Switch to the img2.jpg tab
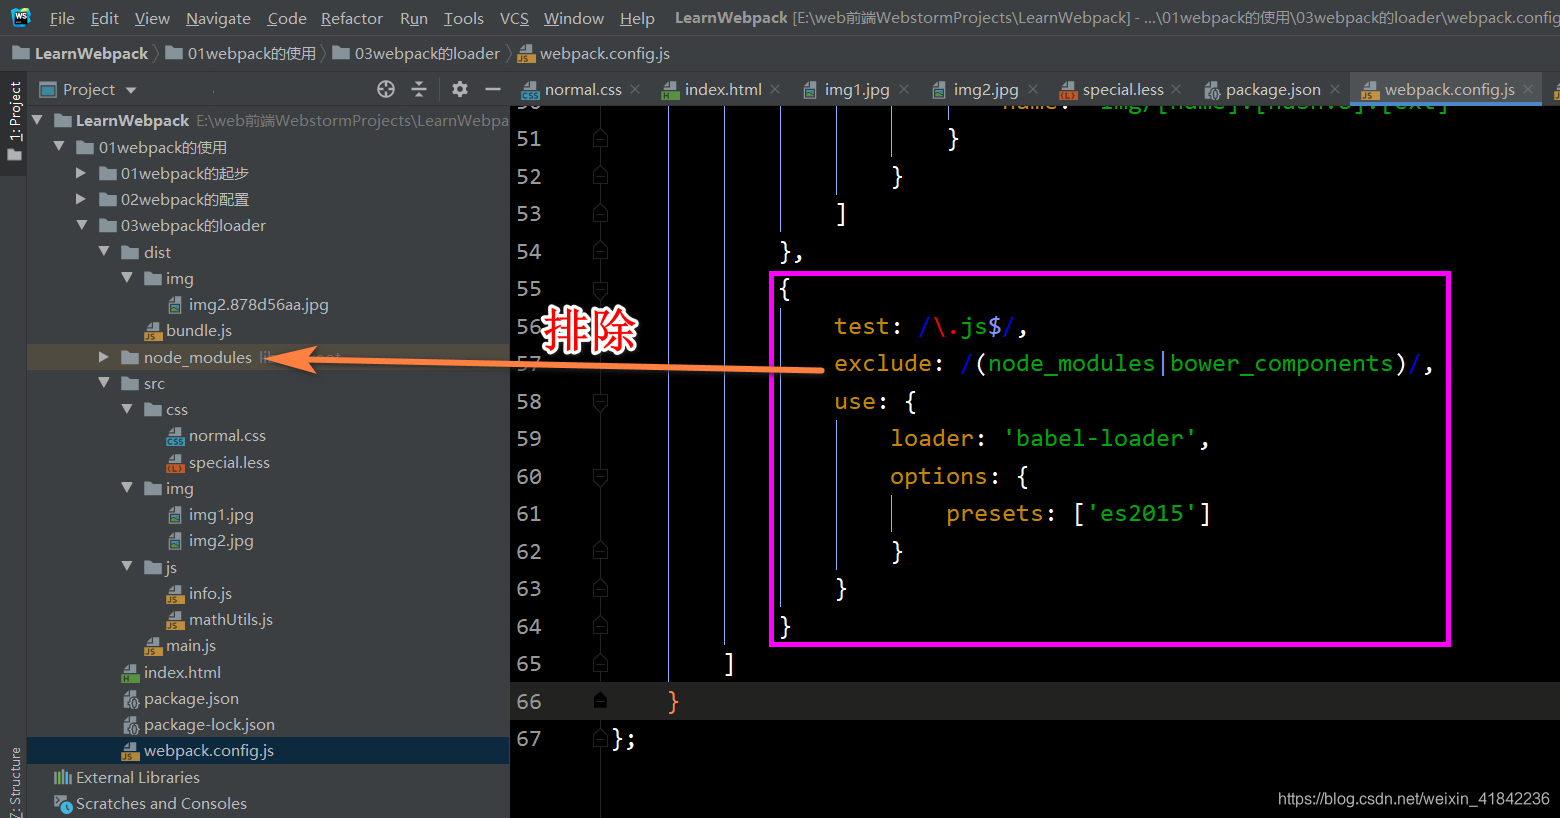This screenshot has width=1560, height=818. 985,90
